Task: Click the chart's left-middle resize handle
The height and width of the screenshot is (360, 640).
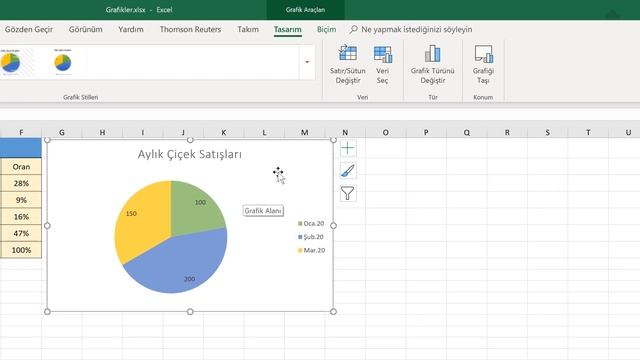Action: coord(47,226)
